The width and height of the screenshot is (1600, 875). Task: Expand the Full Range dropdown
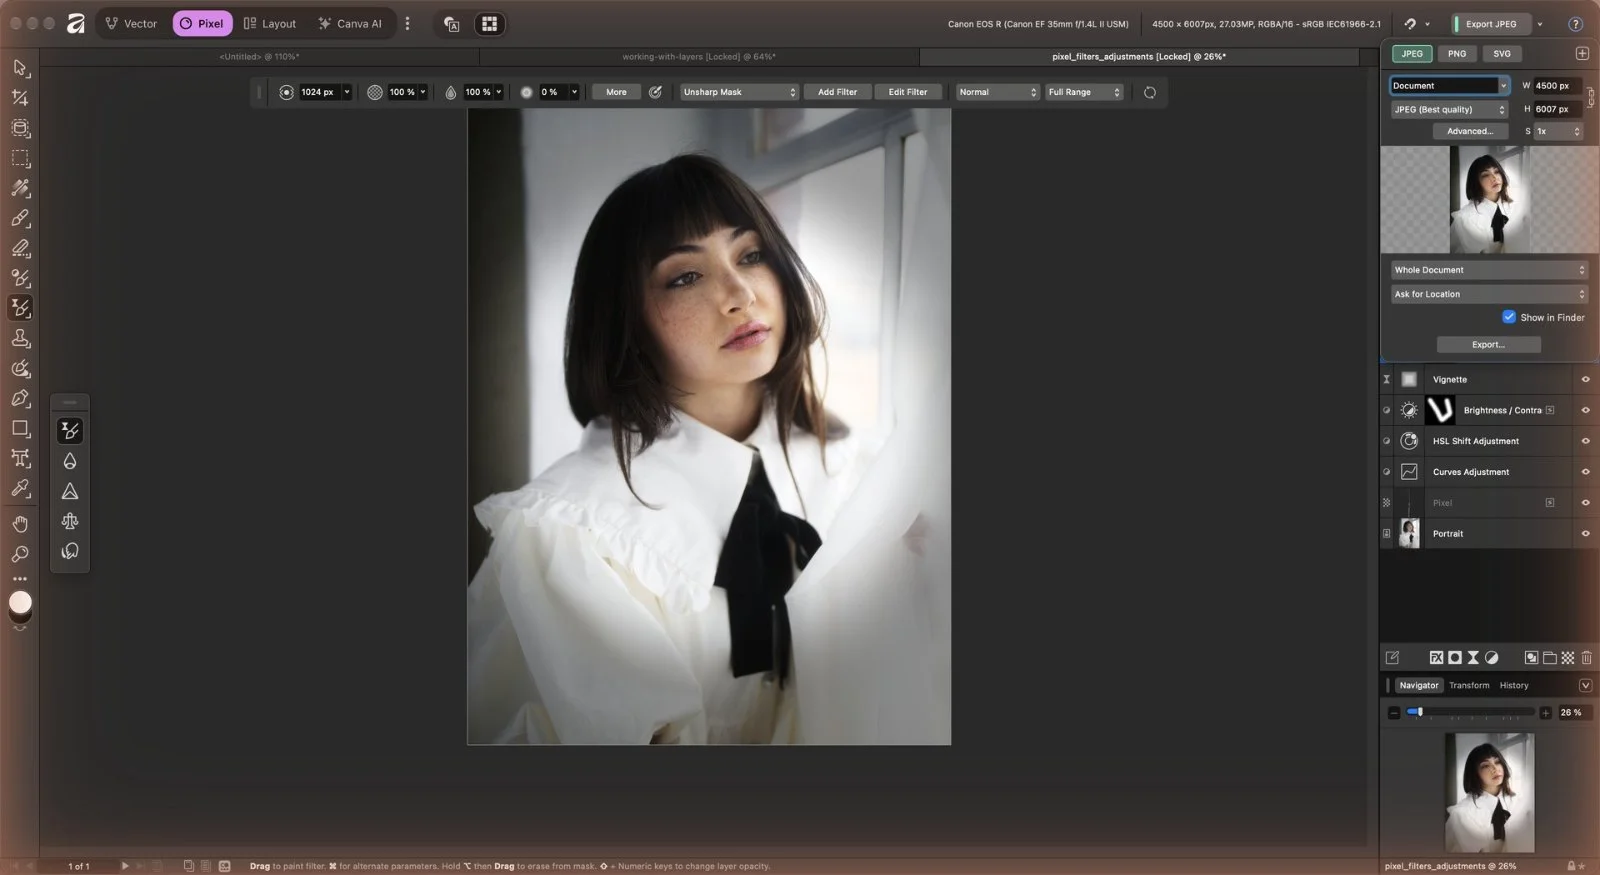[1084, 92]
